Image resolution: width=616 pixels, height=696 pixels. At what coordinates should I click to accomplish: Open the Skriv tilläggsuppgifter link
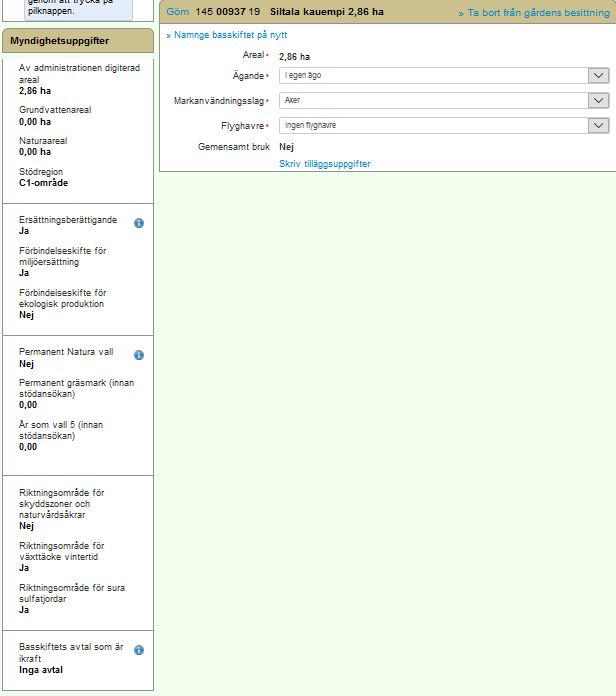click(324, 164)
